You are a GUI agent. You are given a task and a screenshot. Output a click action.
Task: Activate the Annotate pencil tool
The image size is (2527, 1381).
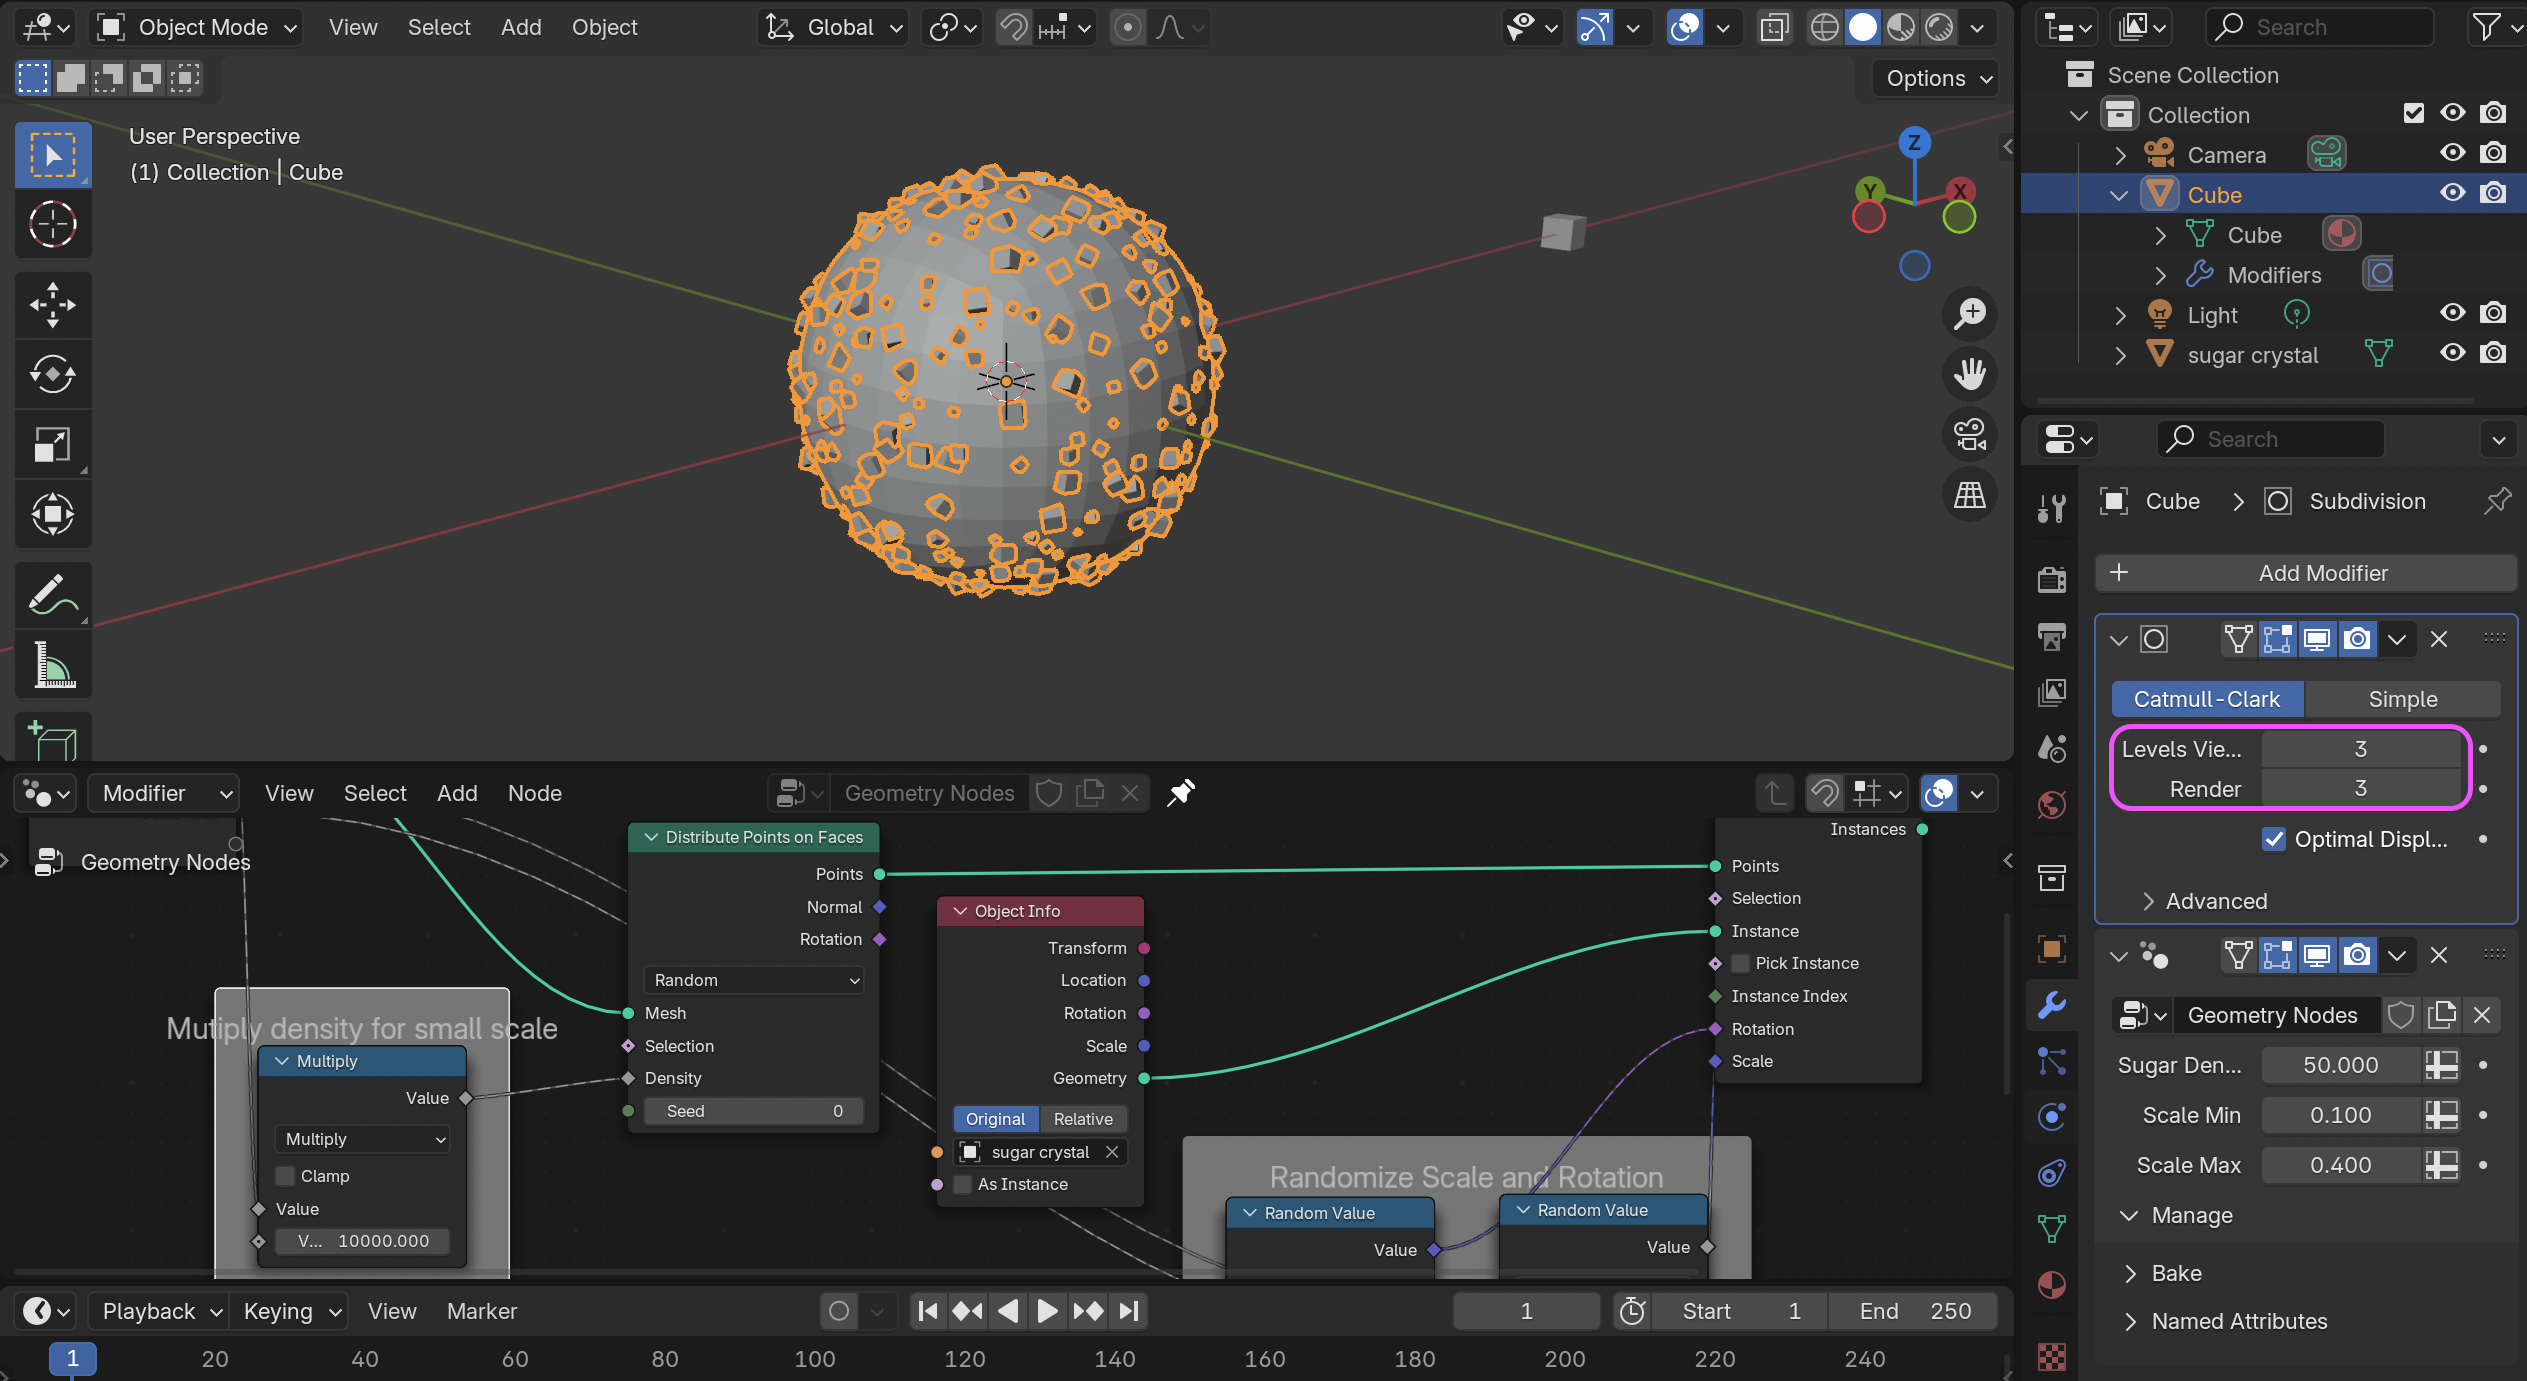(52, 594)
